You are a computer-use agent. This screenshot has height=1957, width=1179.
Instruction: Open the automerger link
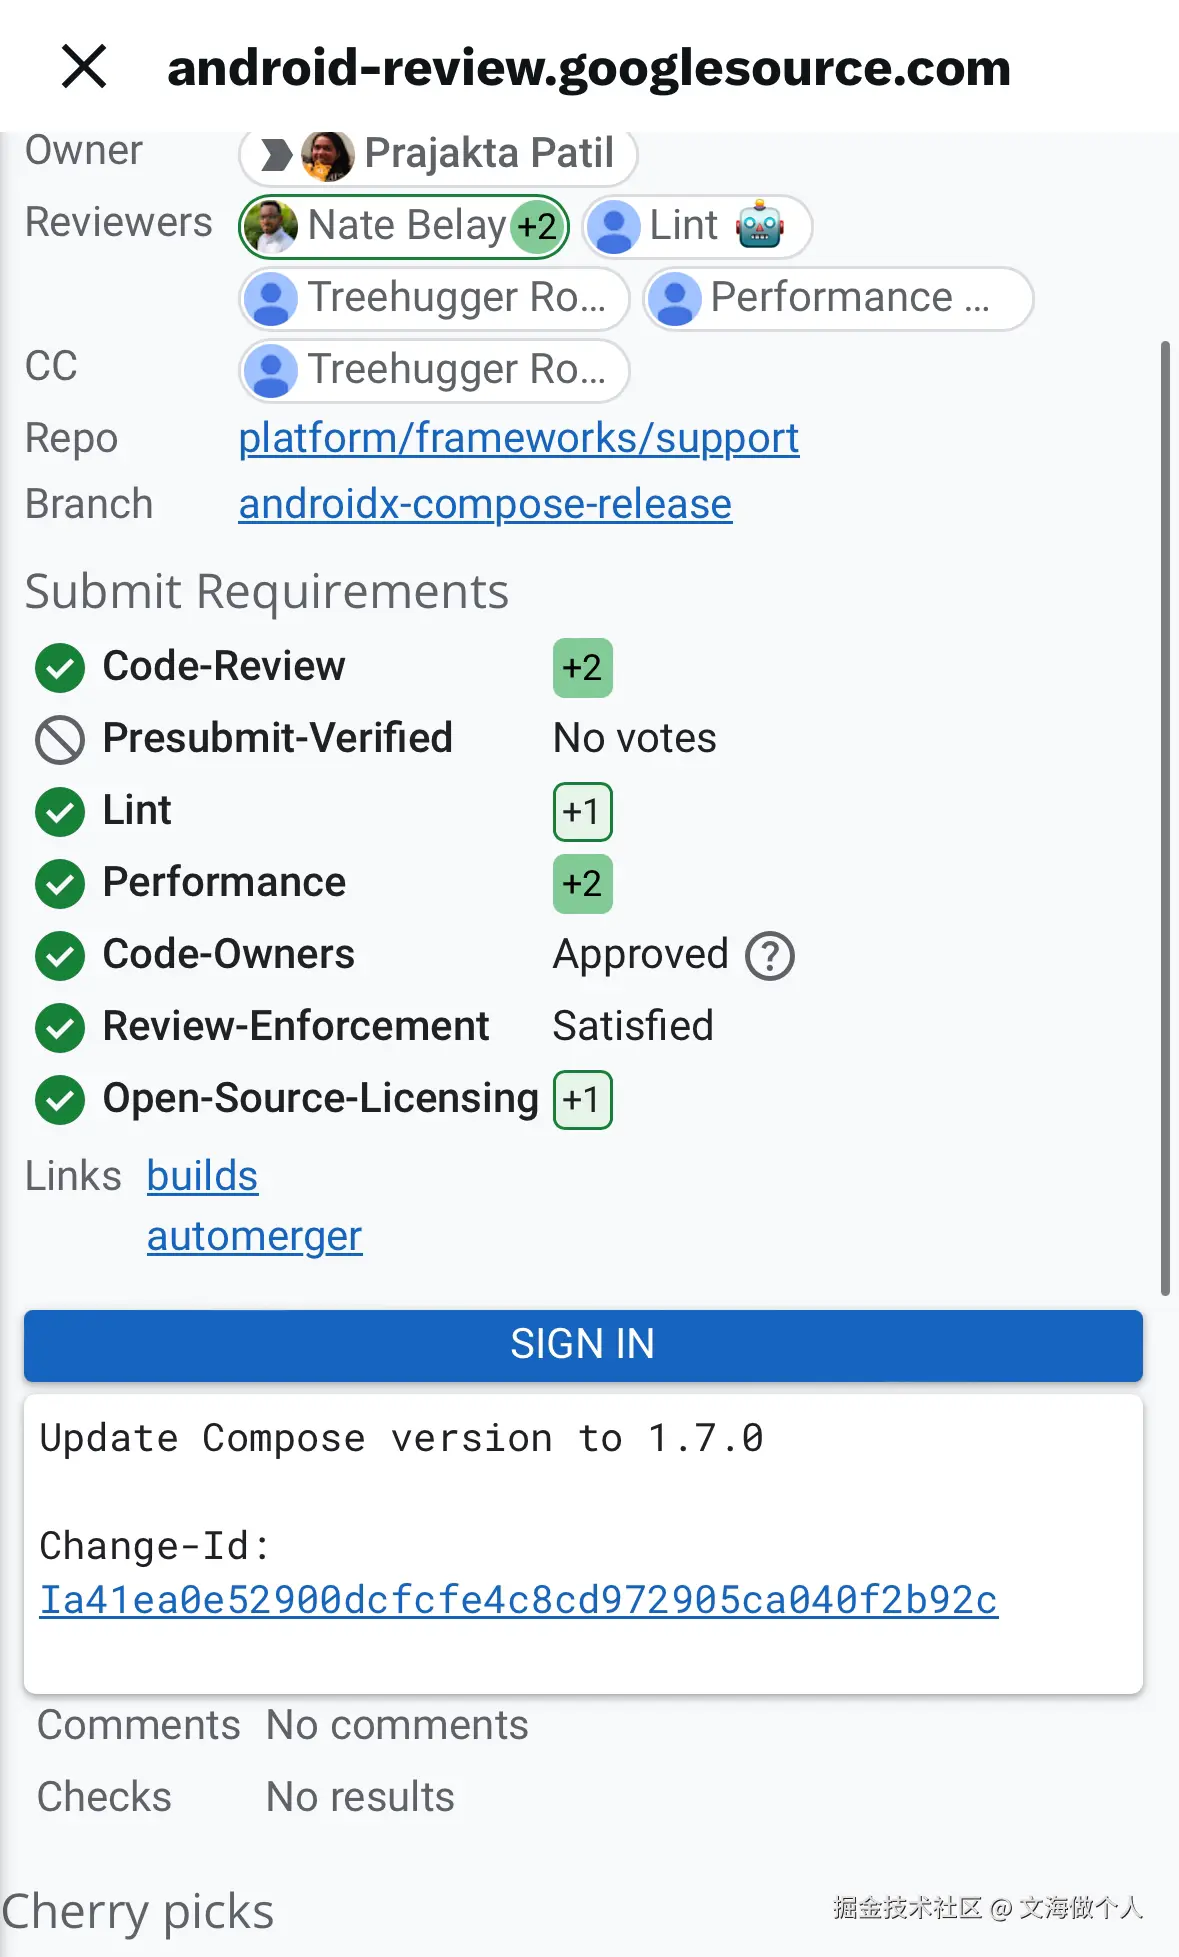254,1236
